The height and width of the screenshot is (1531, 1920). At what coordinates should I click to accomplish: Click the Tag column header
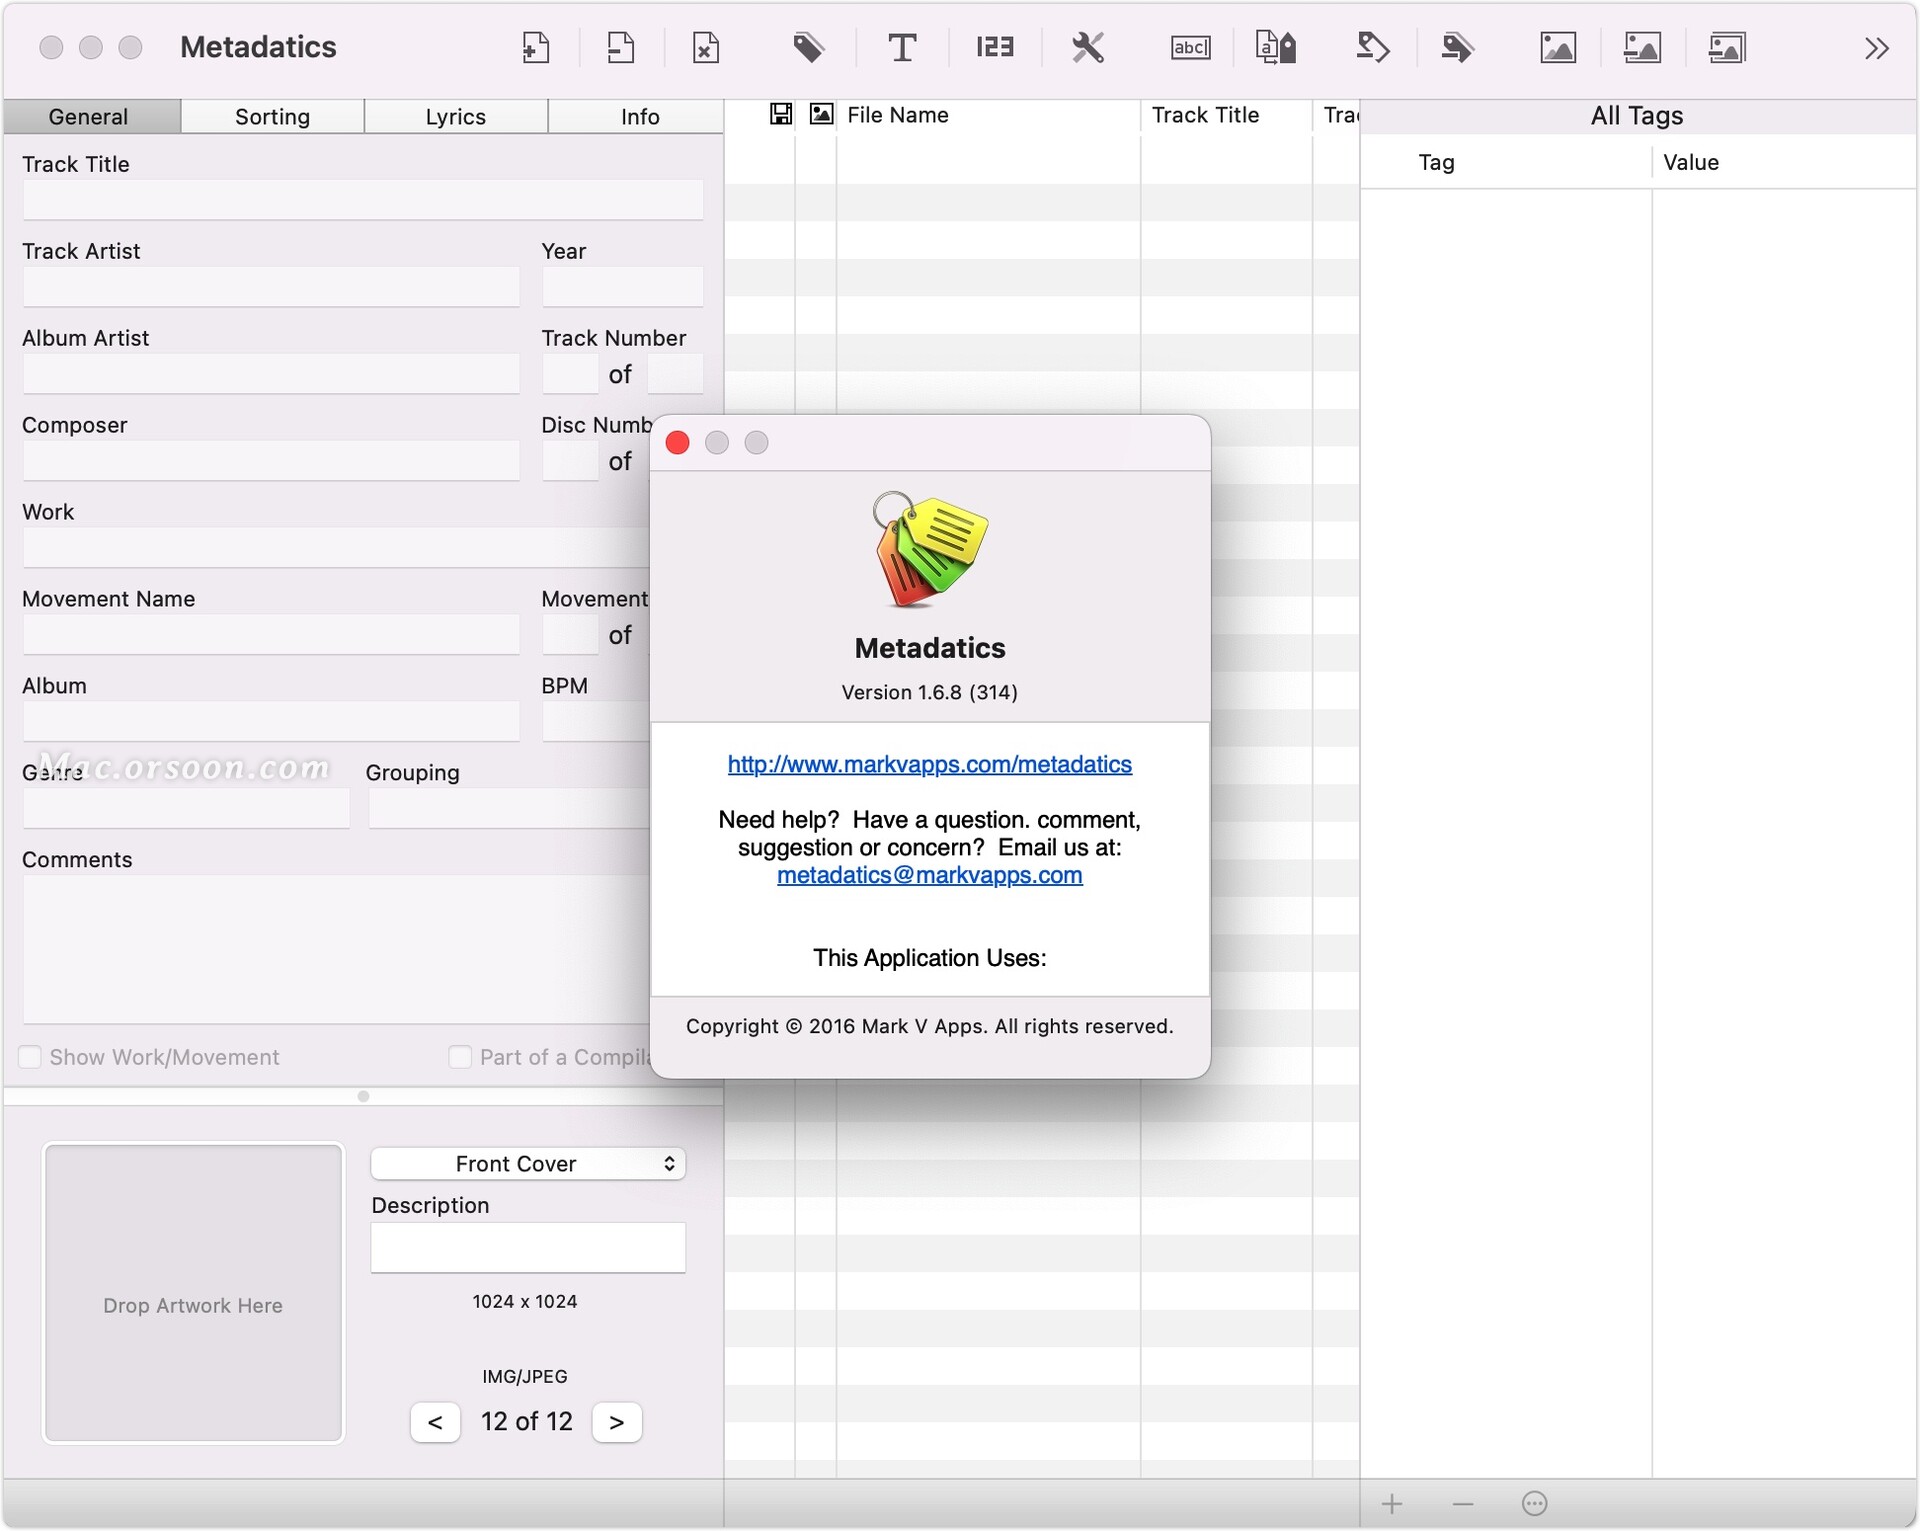tap(1436, 162)
